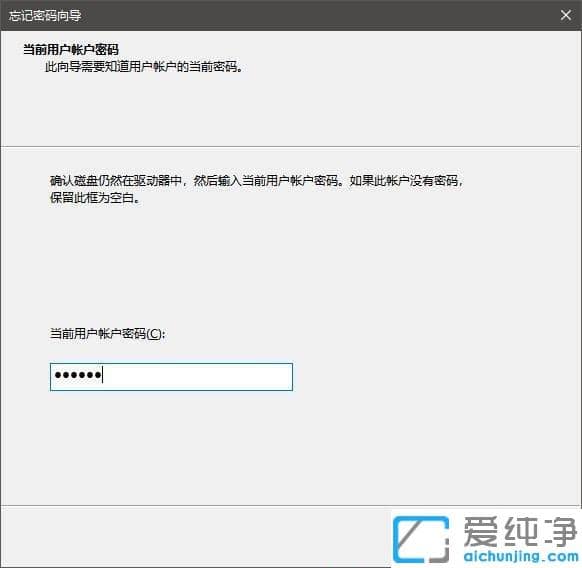The height and width of the screenshot is (568, 582).
Task: Click the current user account password field
Action: [171, 377]
